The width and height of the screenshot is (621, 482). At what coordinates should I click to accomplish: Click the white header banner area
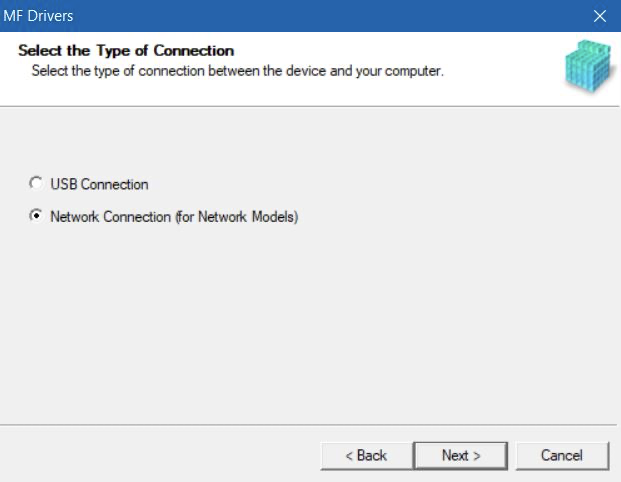[310, 69]
